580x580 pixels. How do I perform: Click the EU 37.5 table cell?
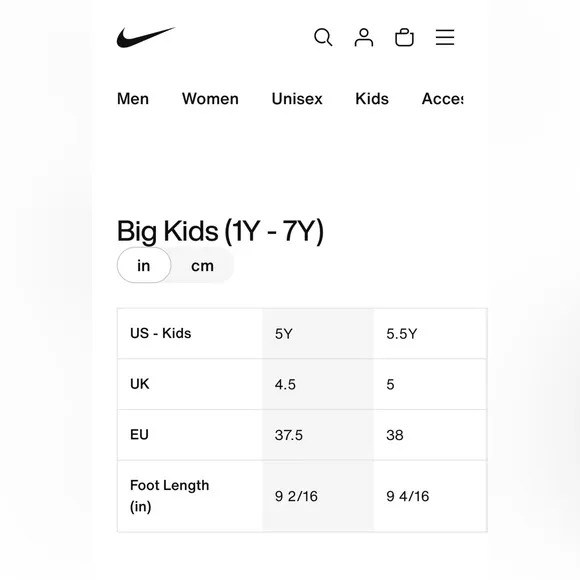pyautogui.click(x=318, y=435)
